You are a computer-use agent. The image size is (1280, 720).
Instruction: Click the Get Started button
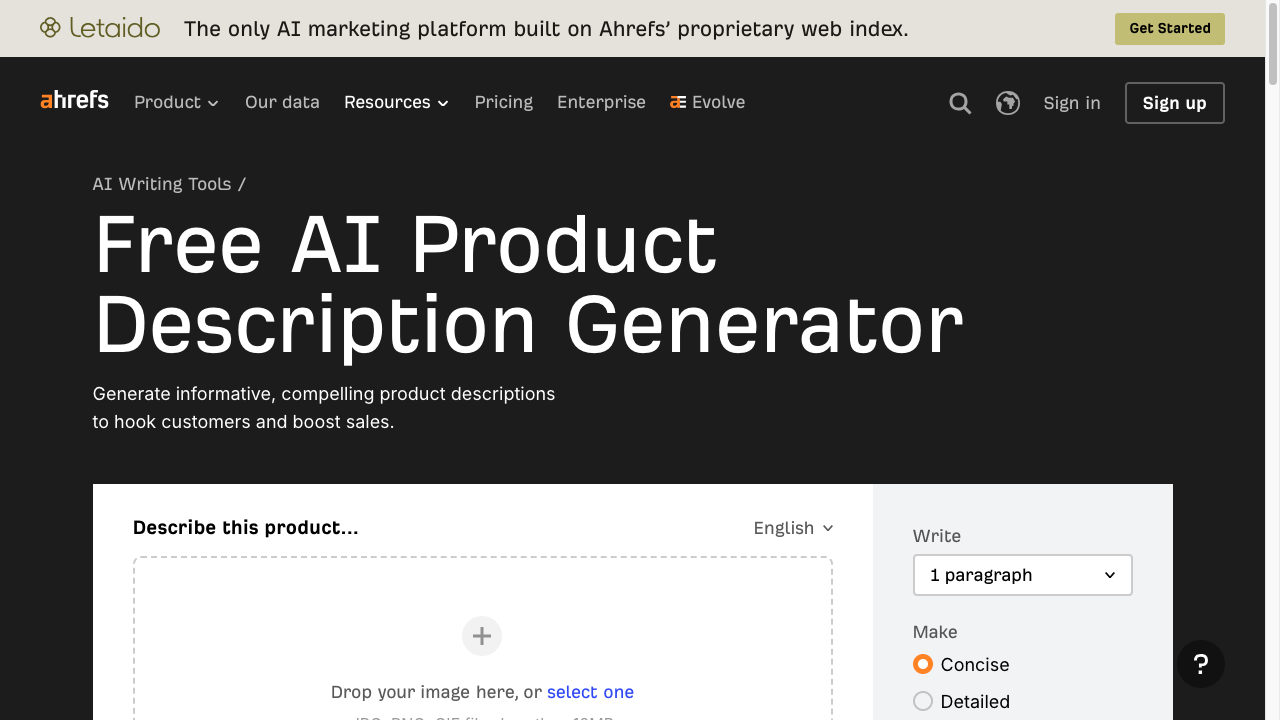tap(1170, 28)
